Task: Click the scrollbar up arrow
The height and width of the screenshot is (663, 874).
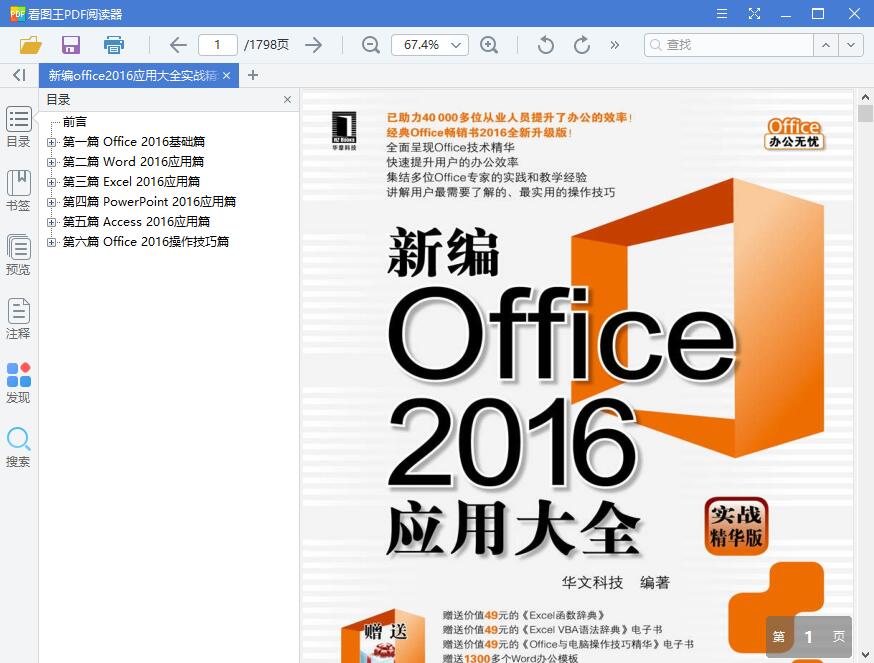Action: 865,97
